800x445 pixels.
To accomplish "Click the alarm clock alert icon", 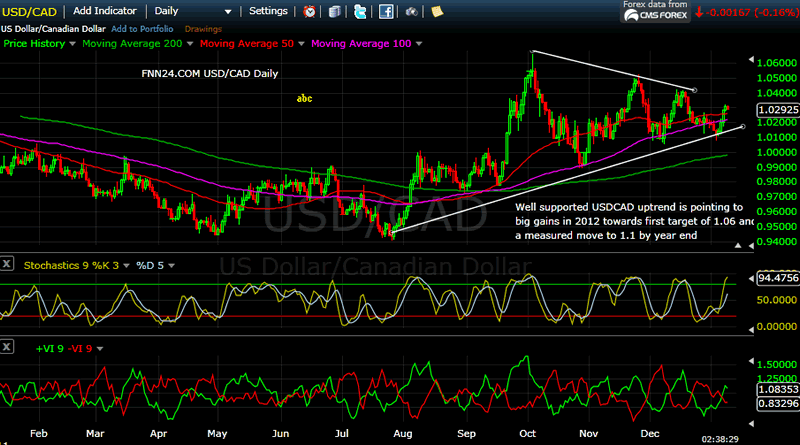I will click(310, 12).
